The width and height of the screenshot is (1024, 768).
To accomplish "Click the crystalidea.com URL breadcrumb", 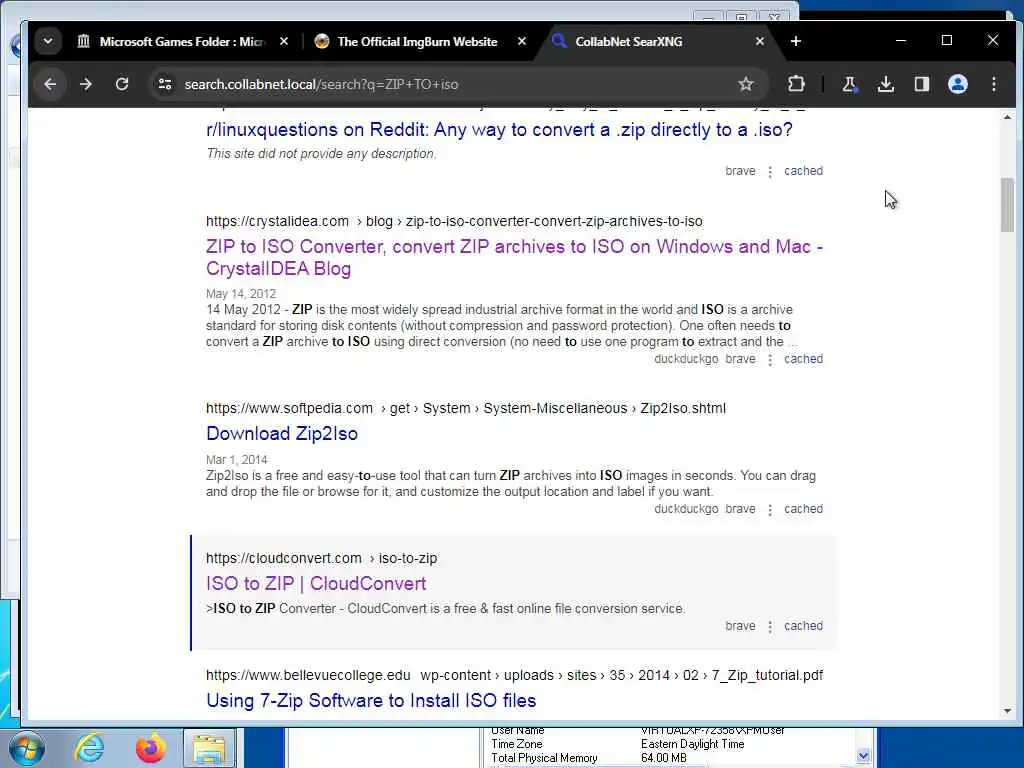I will coord(454,221).
